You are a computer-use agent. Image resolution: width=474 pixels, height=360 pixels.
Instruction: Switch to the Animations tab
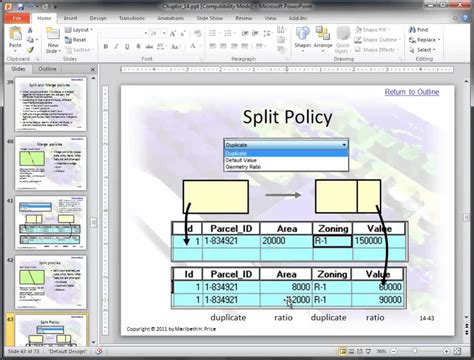pos(171,18)
